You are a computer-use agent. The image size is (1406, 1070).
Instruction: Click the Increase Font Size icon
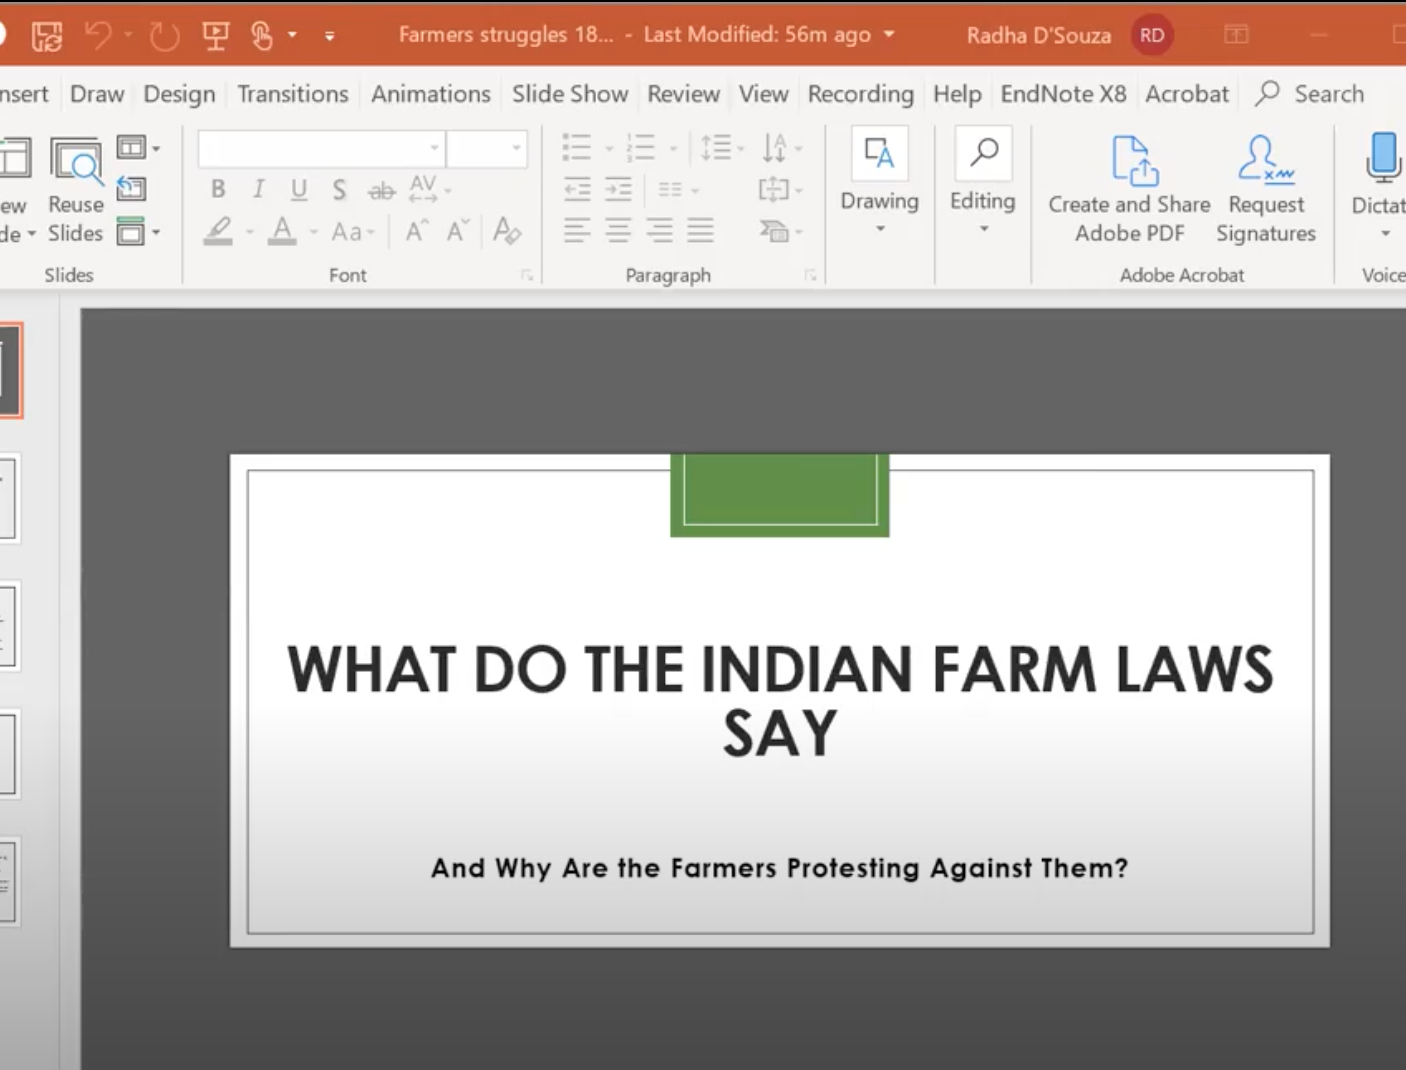[416, 232]
